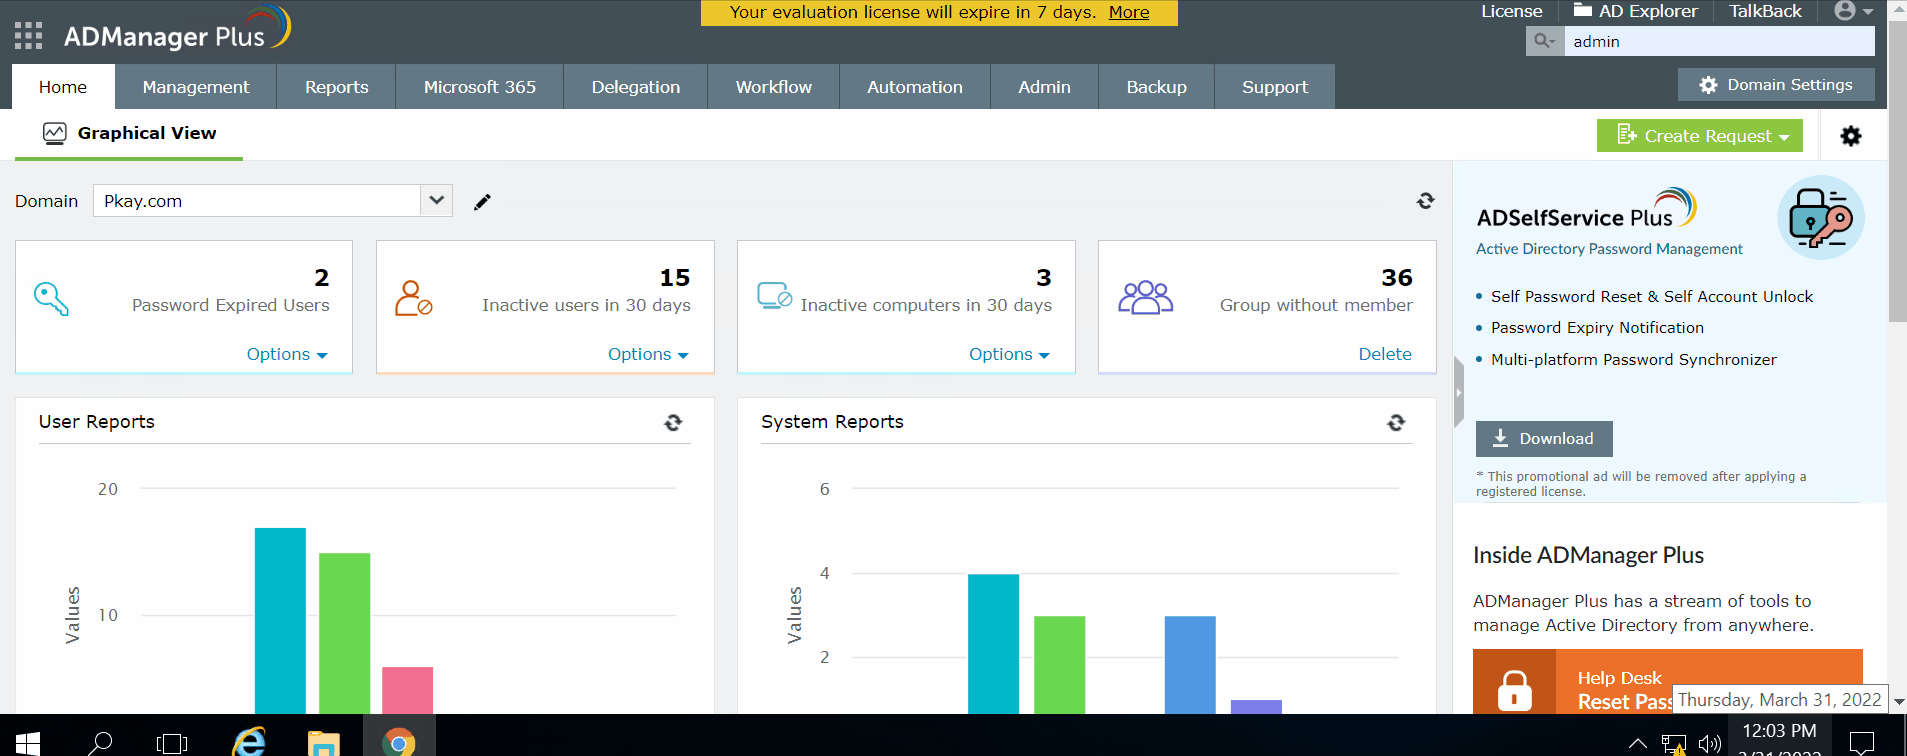Open the Management tab
The width and height of the screenshot is (1907, 756).
tap(196, 87)
